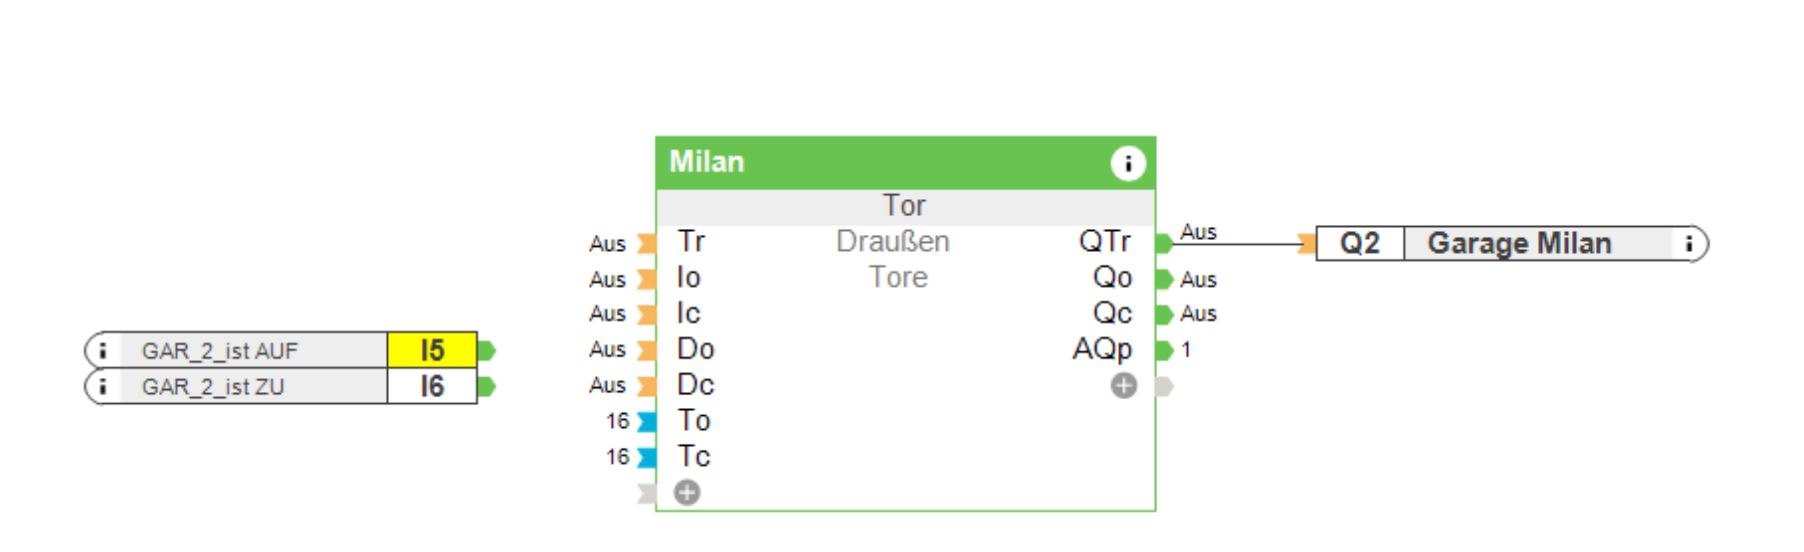Add input via plus icon under Tc
1804x552 pixels.
point(687,492)
